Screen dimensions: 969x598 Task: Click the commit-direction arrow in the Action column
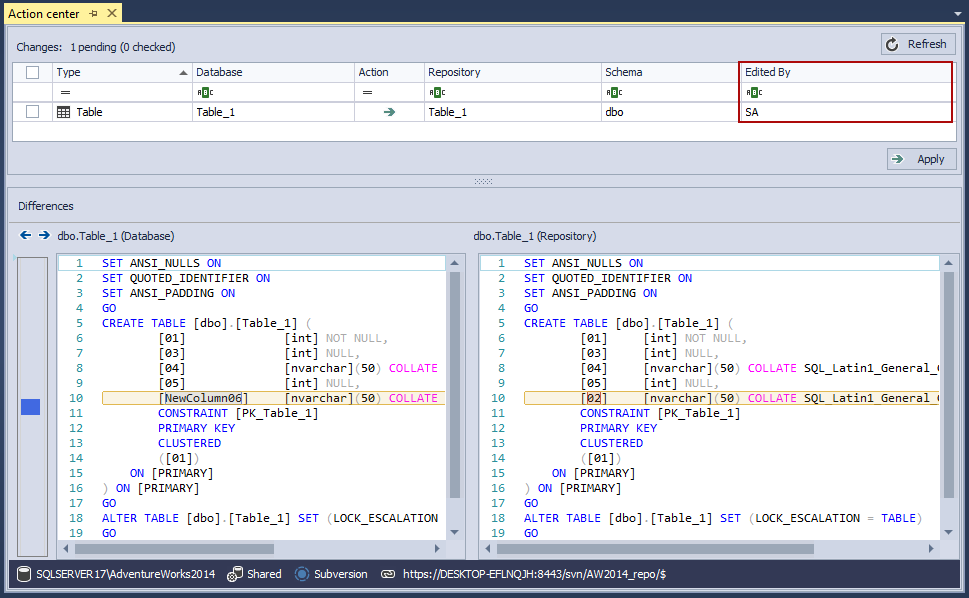[389, 112]
